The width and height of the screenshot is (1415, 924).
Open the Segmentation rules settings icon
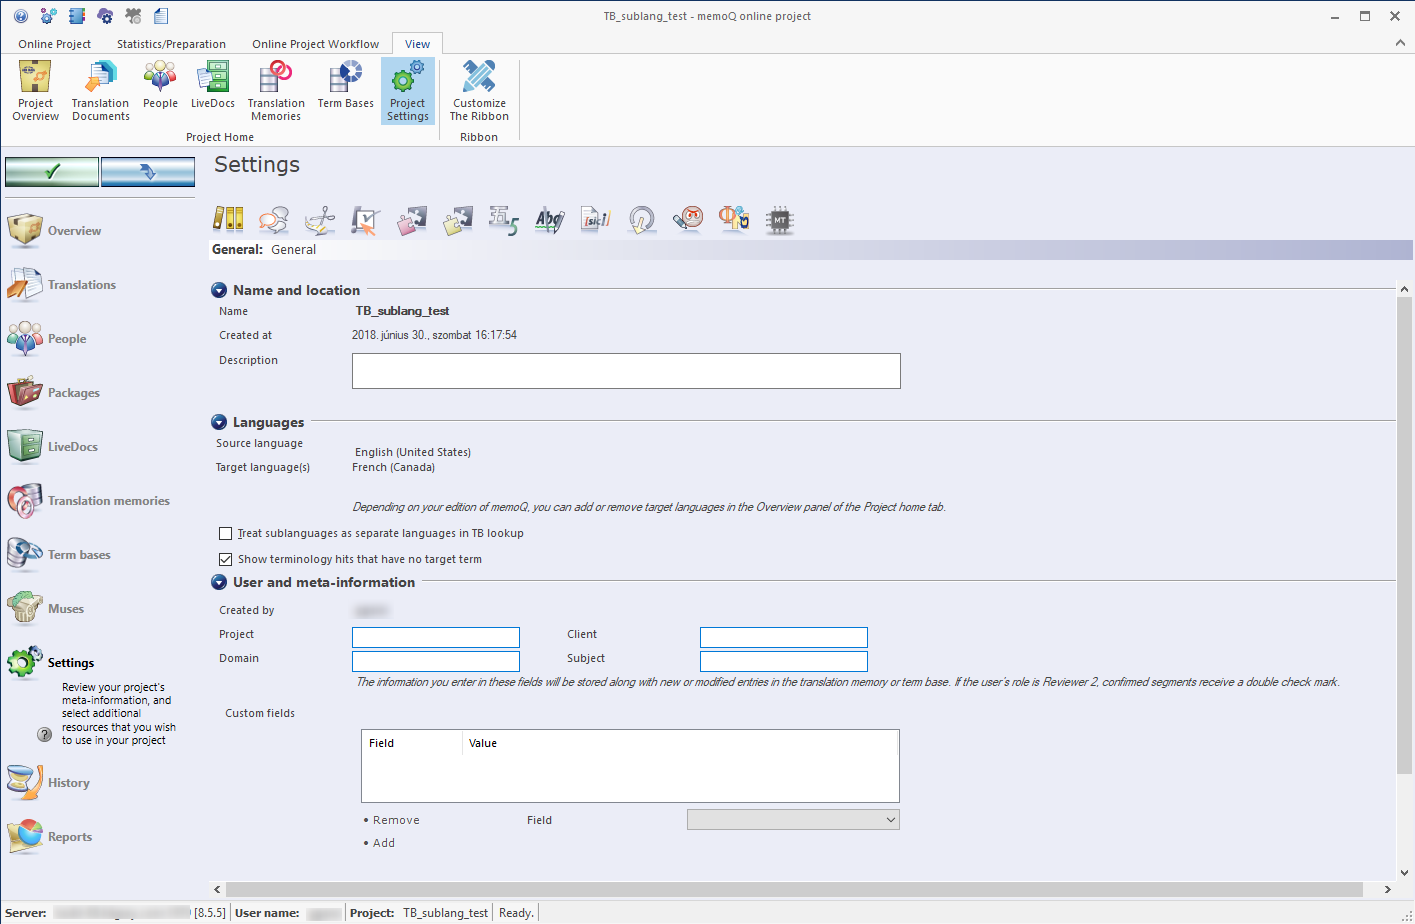click(x=320, y=220)
